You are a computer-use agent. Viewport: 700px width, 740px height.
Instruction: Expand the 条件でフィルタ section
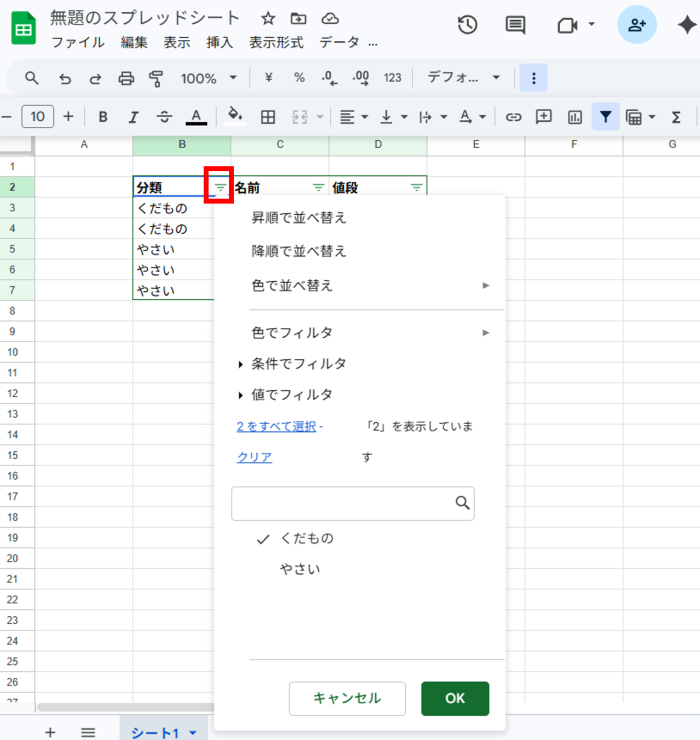pyautogui.click(x=298, y=363)
